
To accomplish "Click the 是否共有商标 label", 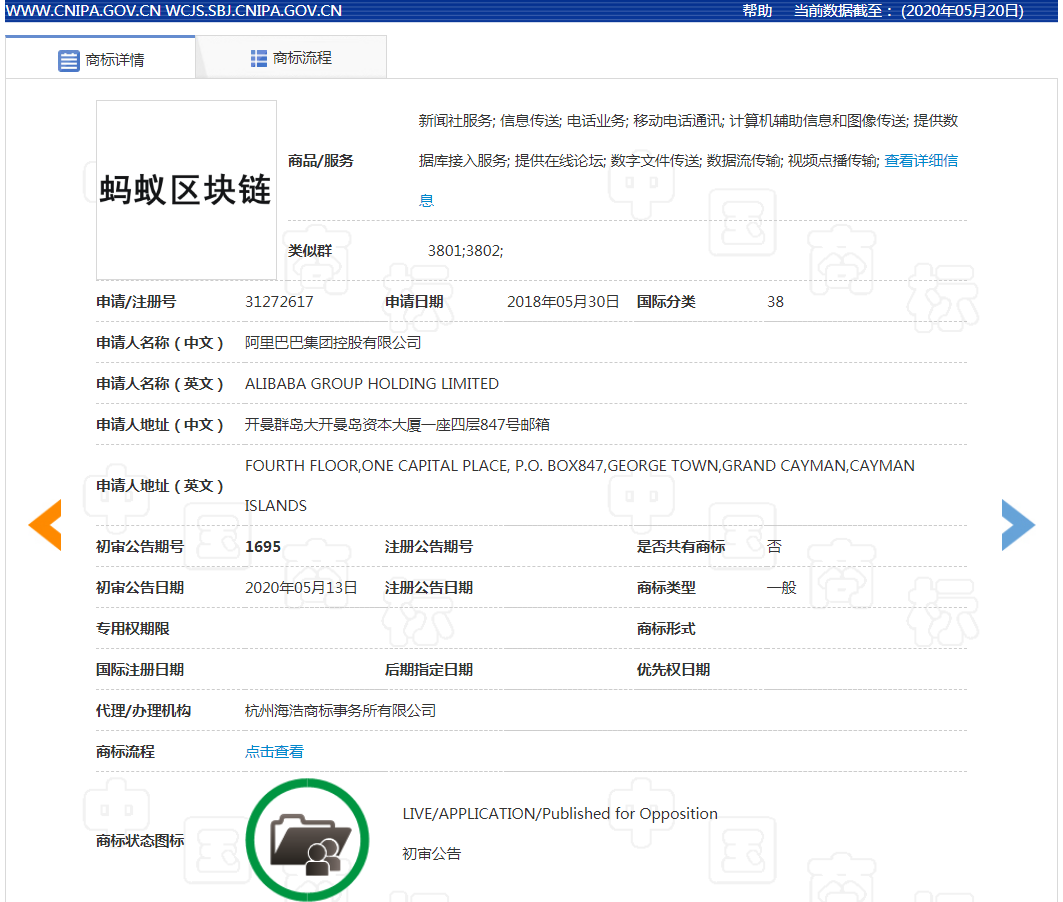I will 681,547.
